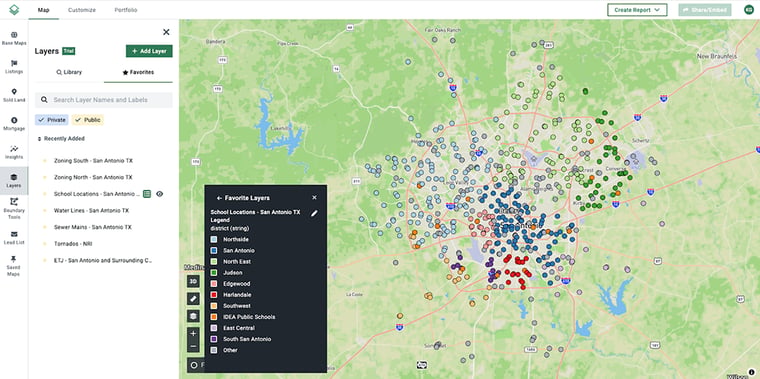Open the Insights panel
760x379 pixels.
click(14, 153)
